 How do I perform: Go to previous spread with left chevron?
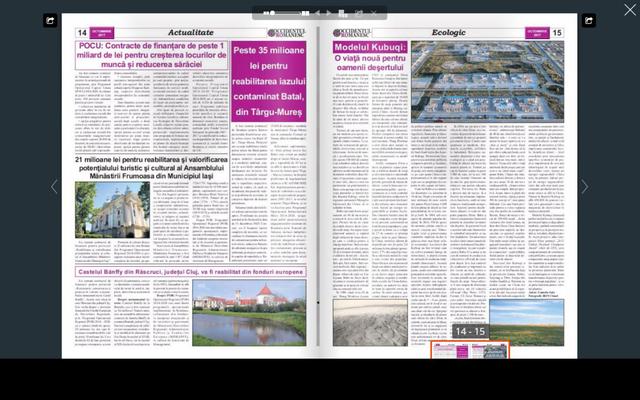click(x=54, y=187)
